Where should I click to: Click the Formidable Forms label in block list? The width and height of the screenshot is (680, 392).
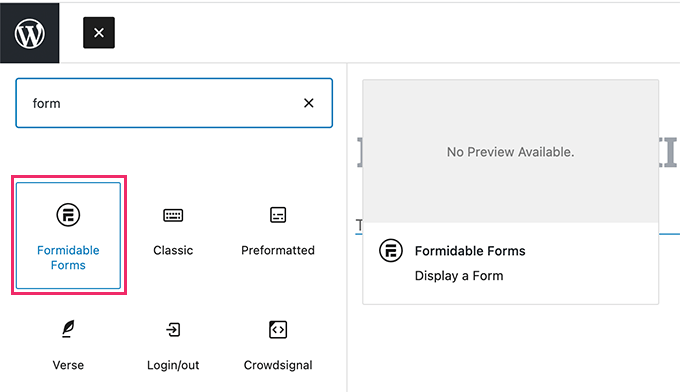click(68, 258)
